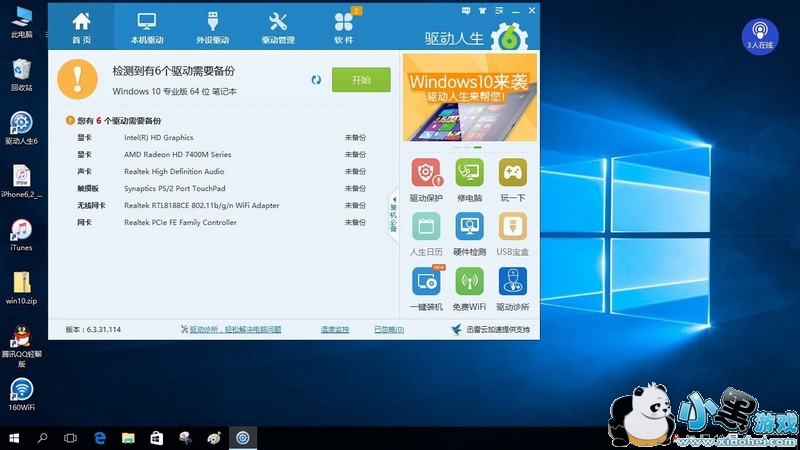The width and height of the screenshot is (800, 450).
Task: Select the Realtek High Definition Audio row
Action: [222, 171]
